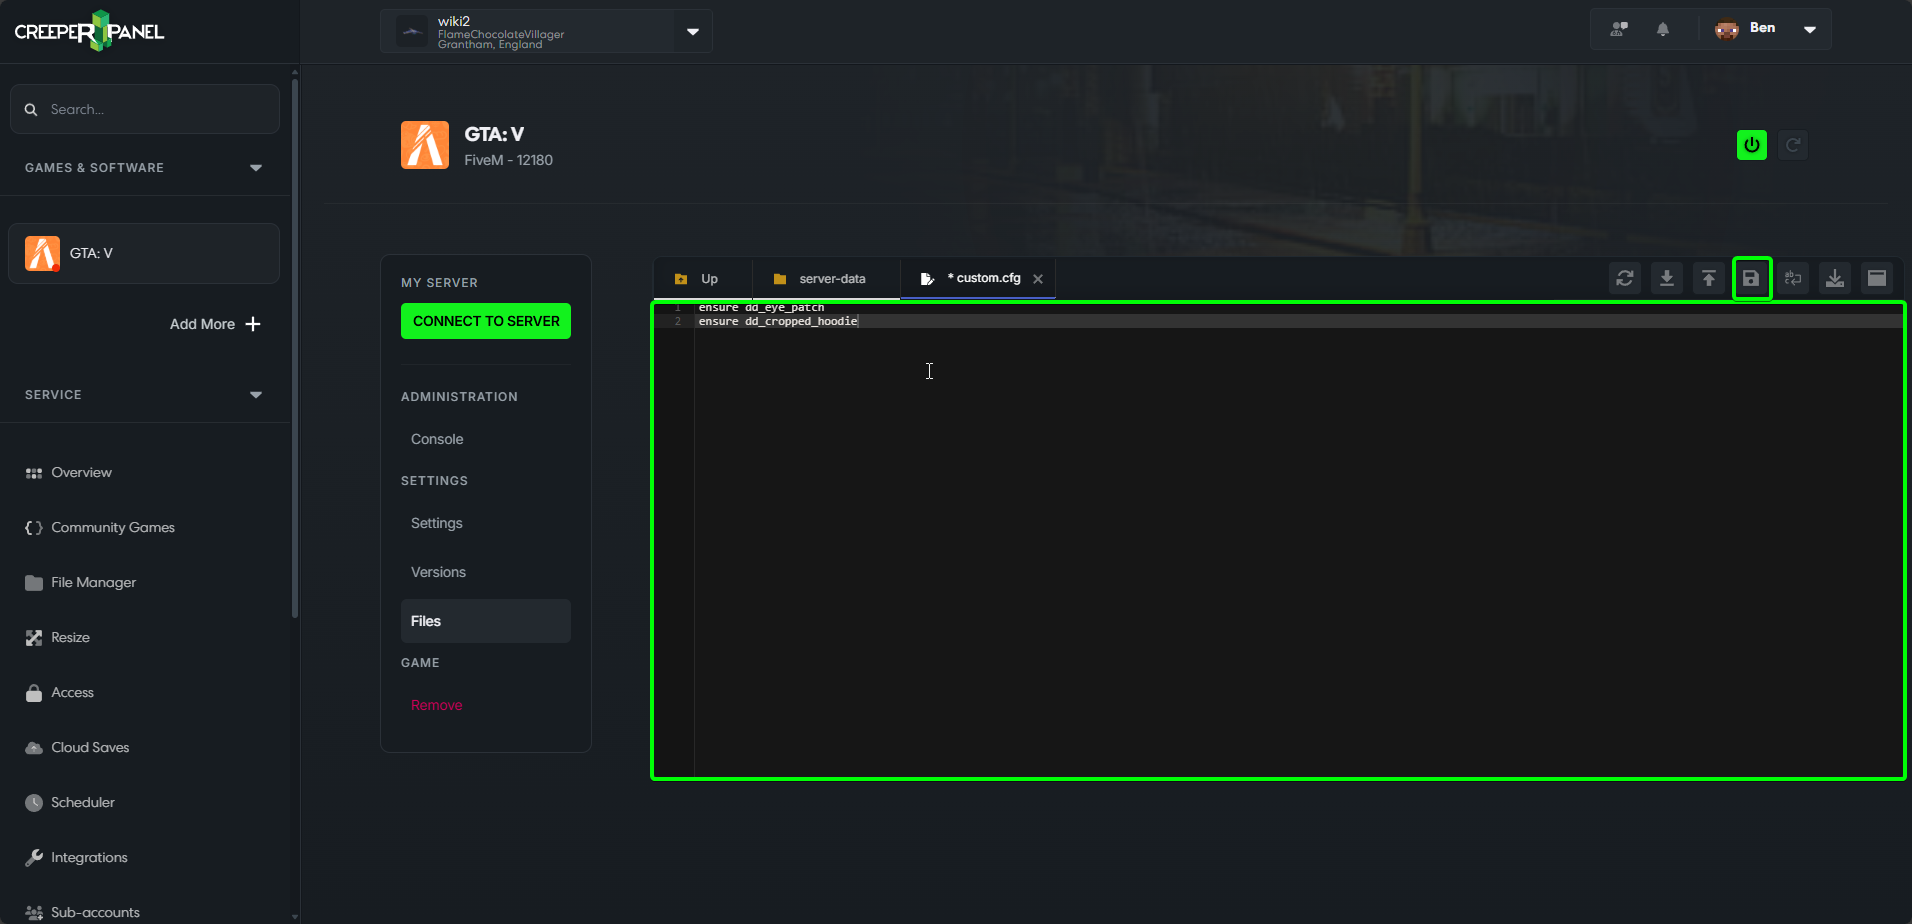The height and width of the screenshot is (924, 1912).
Task: Download the current file with the download icon
Action: (x=1667, y=278)
